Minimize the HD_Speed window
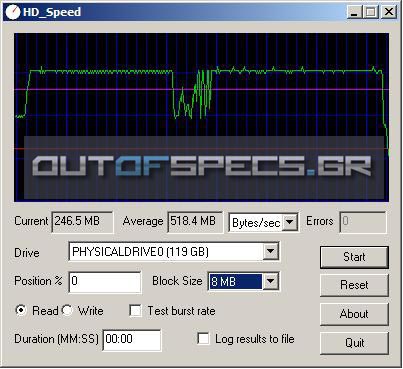 tap(354, 12)
